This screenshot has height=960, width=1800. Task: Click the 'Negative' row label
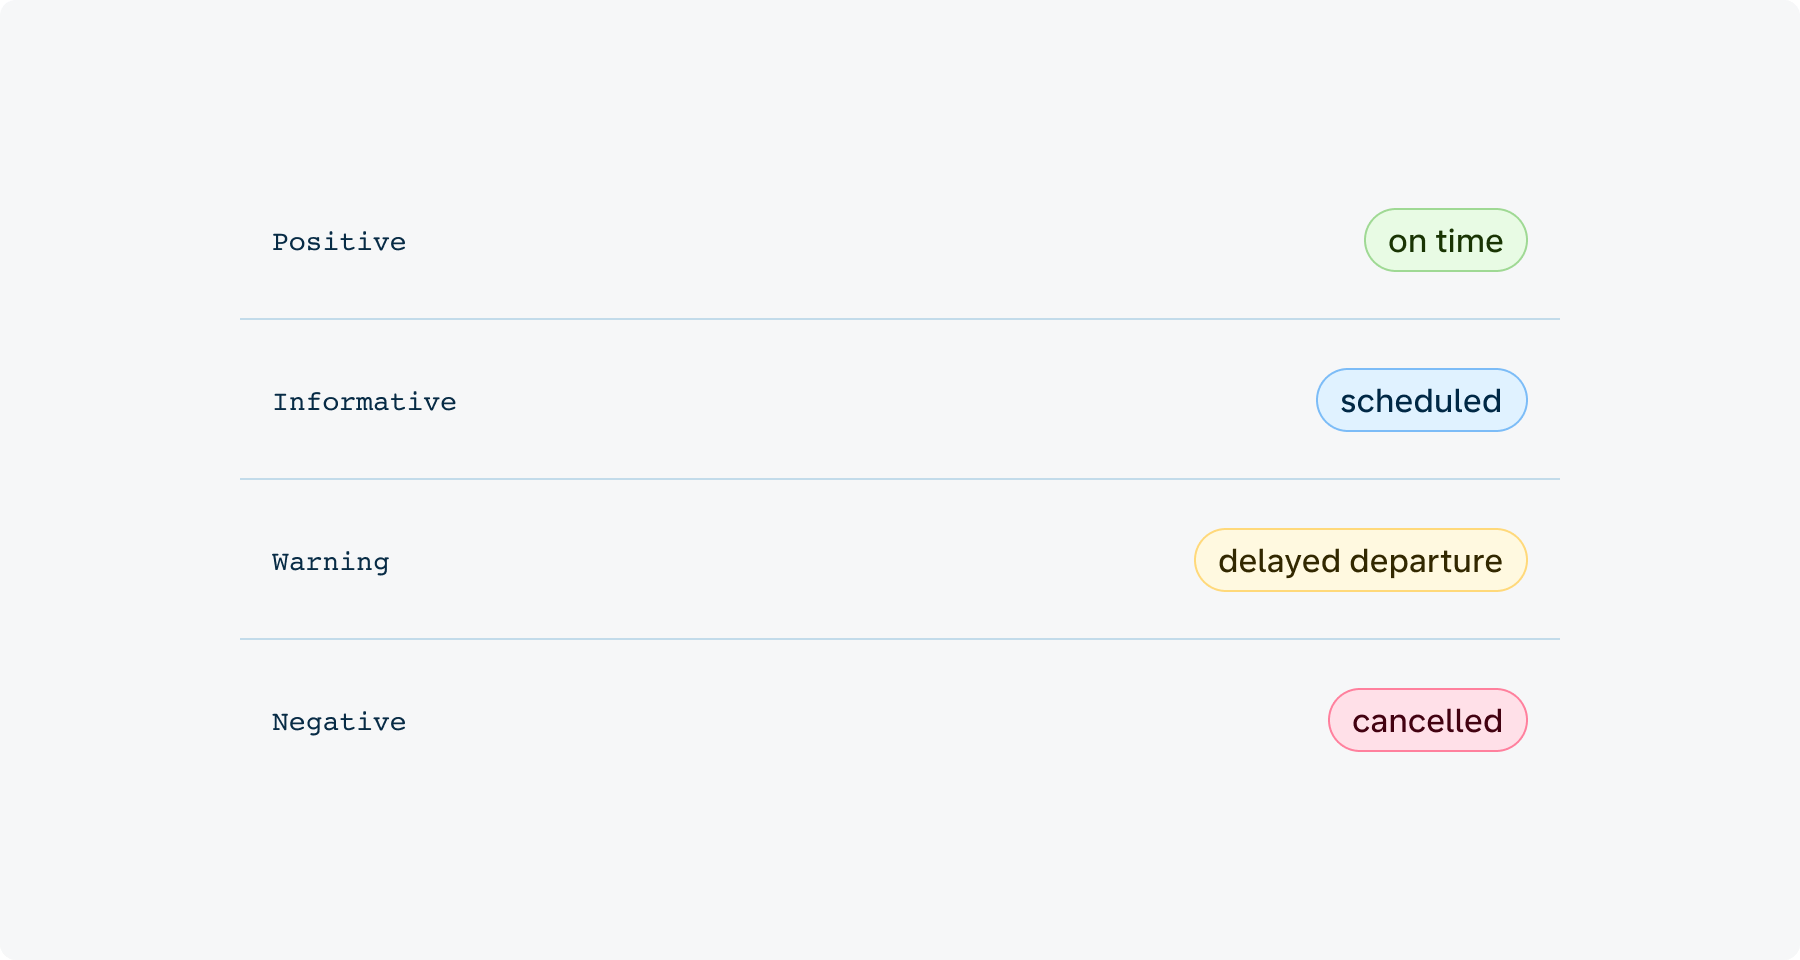pyautogui.click(x=338, y=720)
